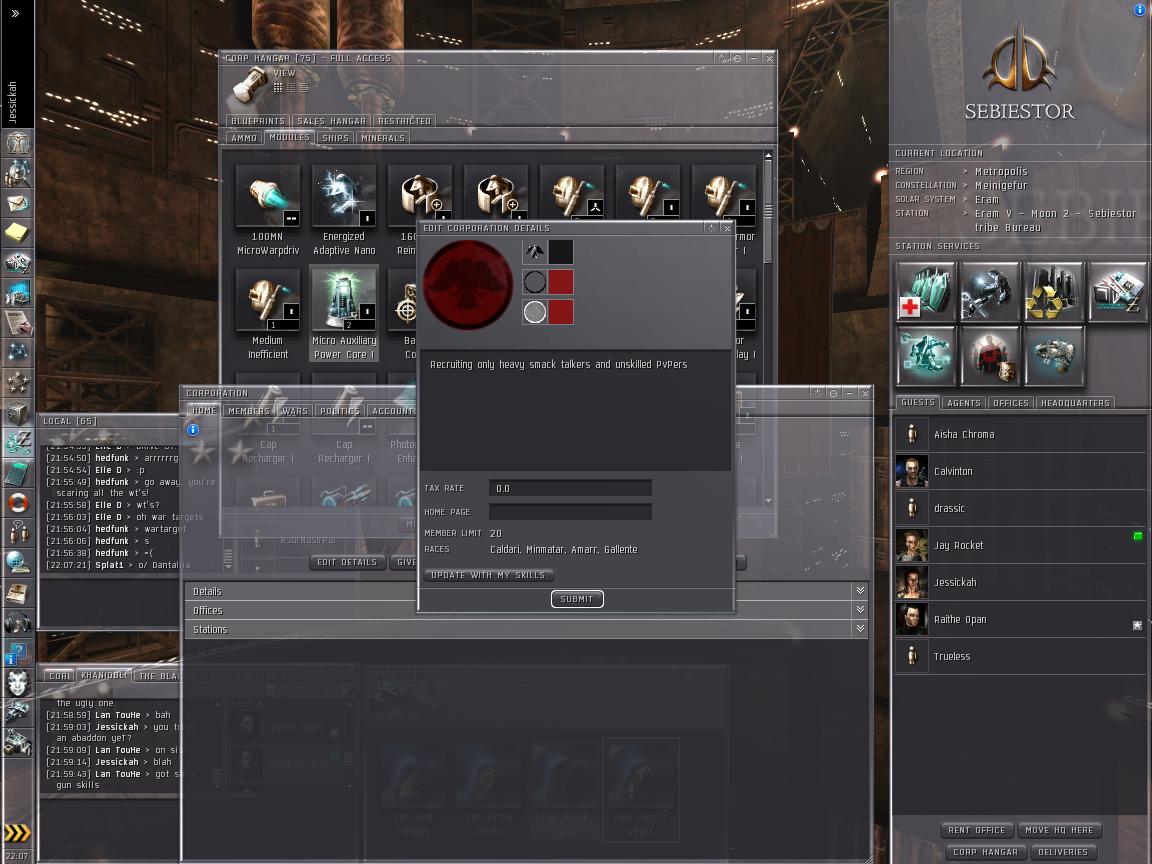This screenshot has width=1152, height=864.
Task: Click the Submit button
Action: coord(577,599)
